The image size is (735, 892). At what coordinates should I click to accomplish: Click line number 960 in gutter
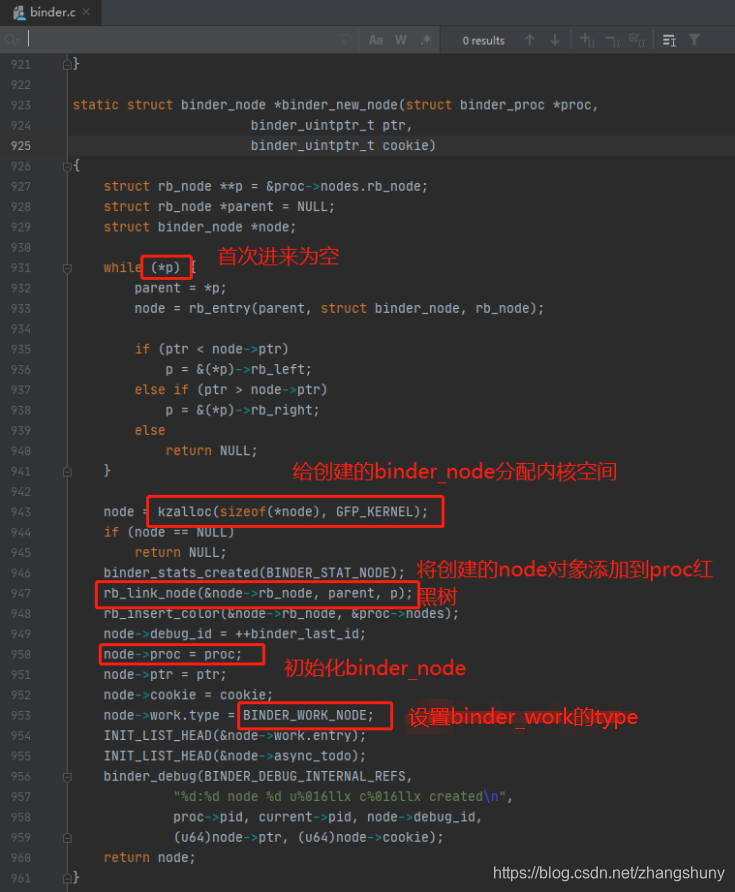20,858
